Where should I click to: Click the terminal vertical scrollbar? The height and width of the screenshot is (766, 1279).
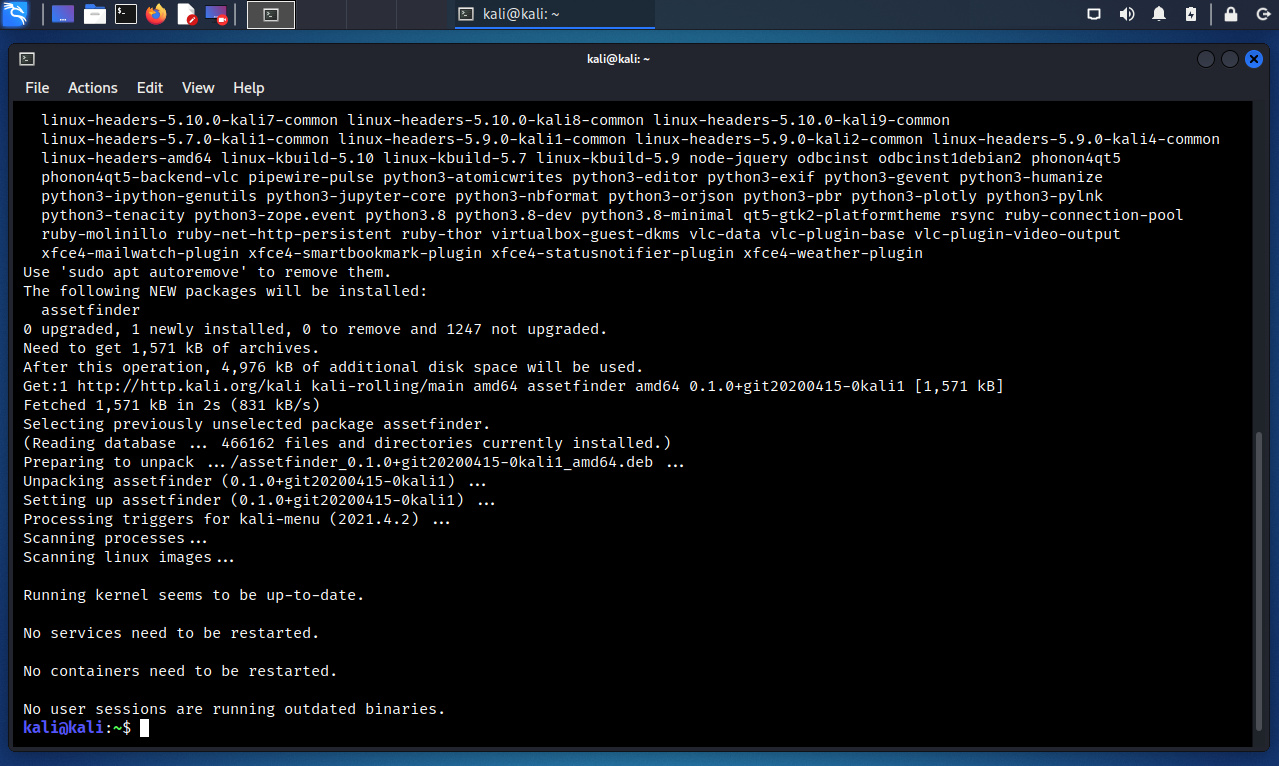[1261, 580]
